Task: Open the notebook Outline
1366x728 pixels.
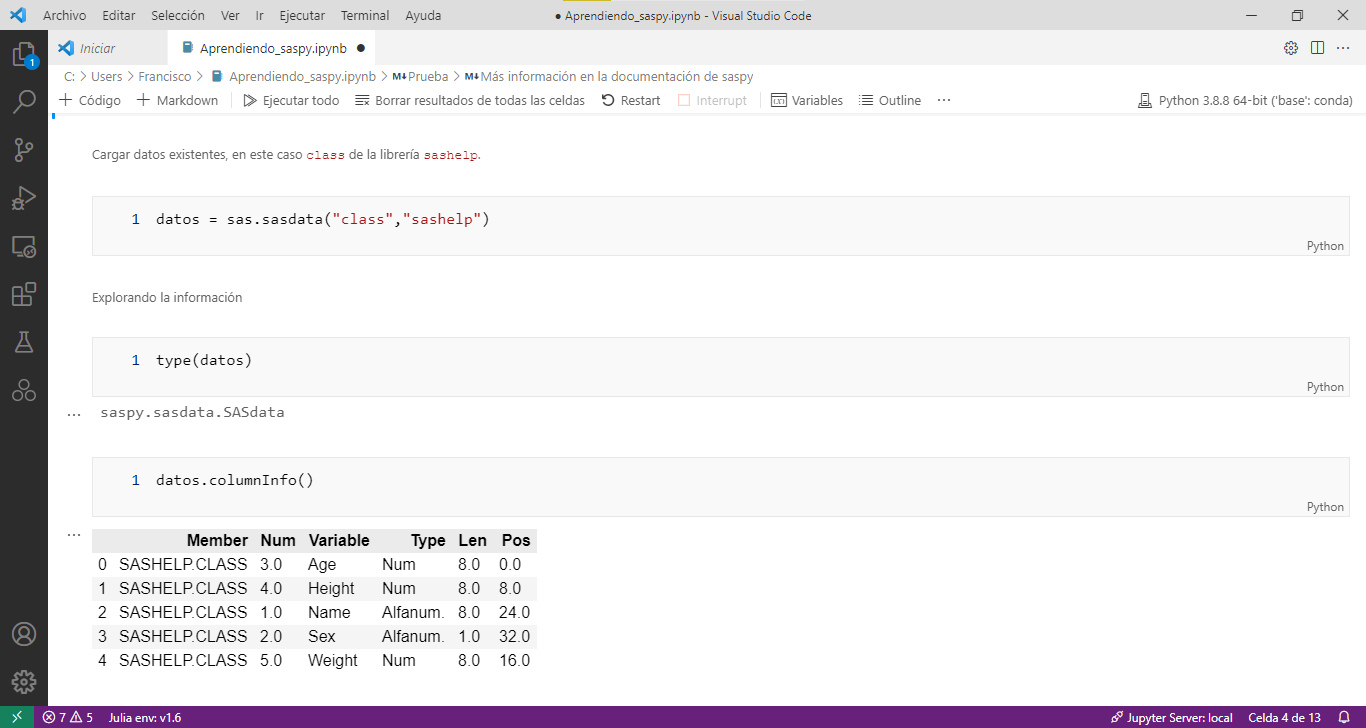Action: tap(890, 100)
